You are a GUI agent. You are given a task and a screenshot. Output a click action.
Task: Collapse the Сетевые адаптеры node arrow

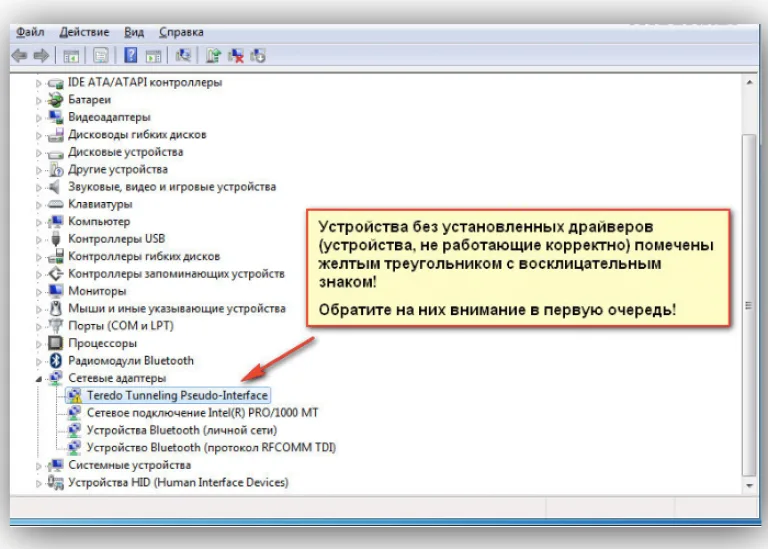38,379
